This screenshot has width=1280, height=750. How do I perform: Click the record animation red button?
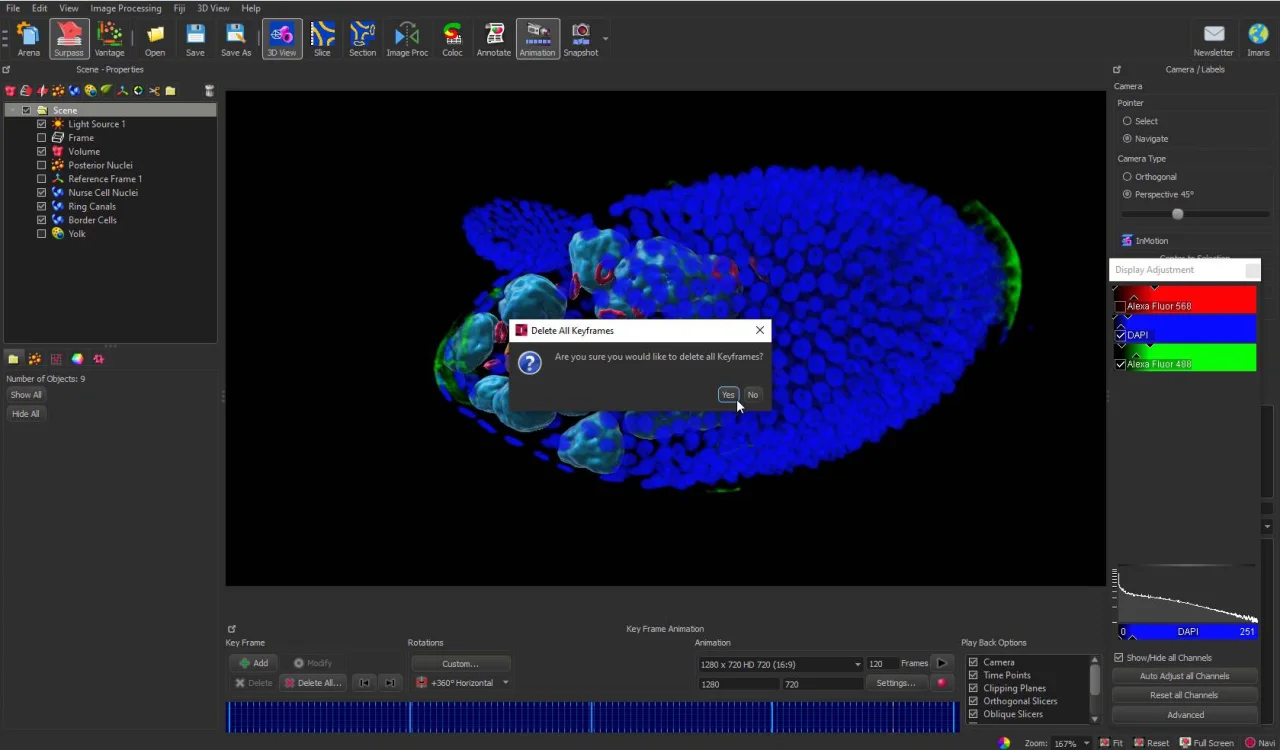pos(941,683)
